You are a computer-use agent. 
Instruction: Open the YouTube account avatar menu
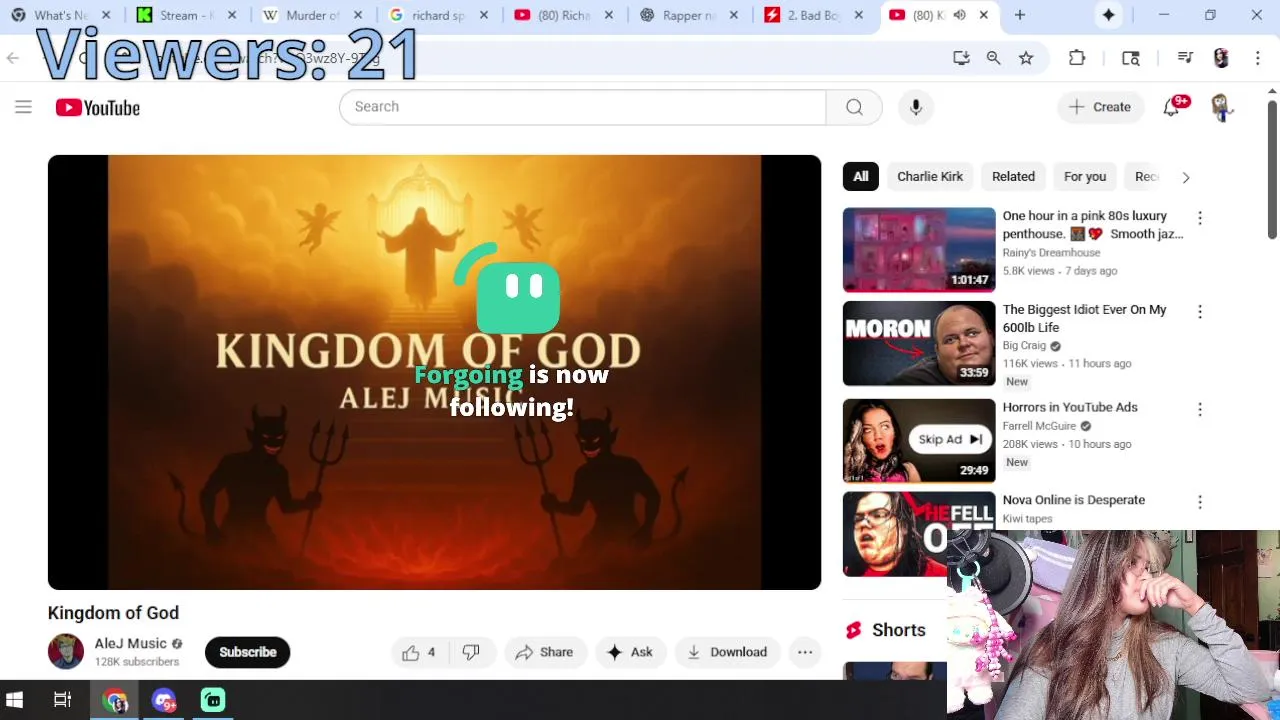[x=1221, y=107]
